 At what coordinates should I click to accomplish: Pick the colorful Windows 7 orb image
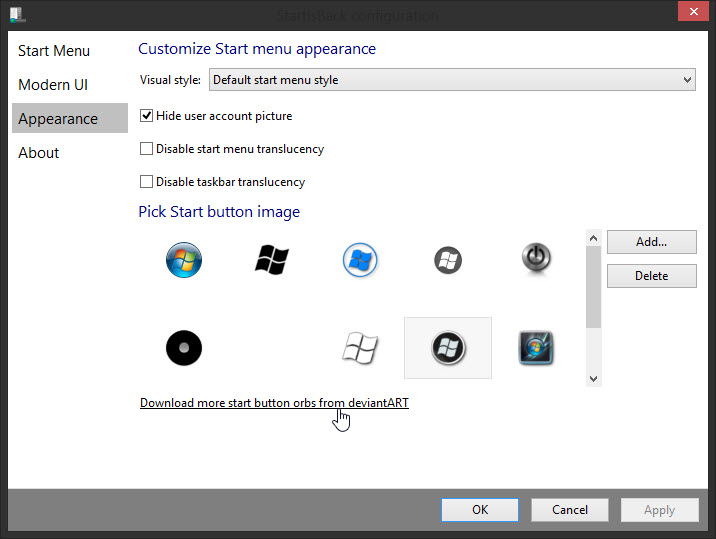184,260
